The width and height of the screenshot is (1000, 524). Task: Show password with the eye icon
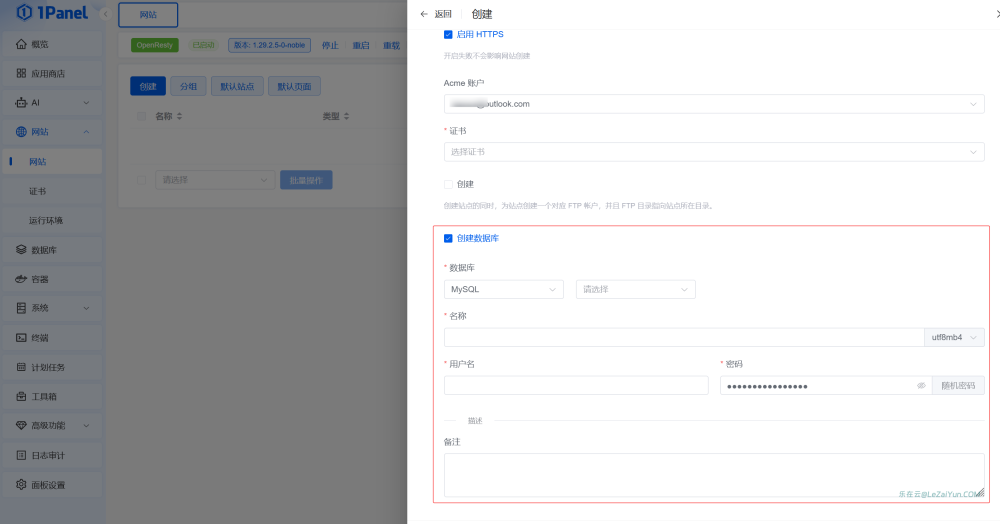point(921,386)
